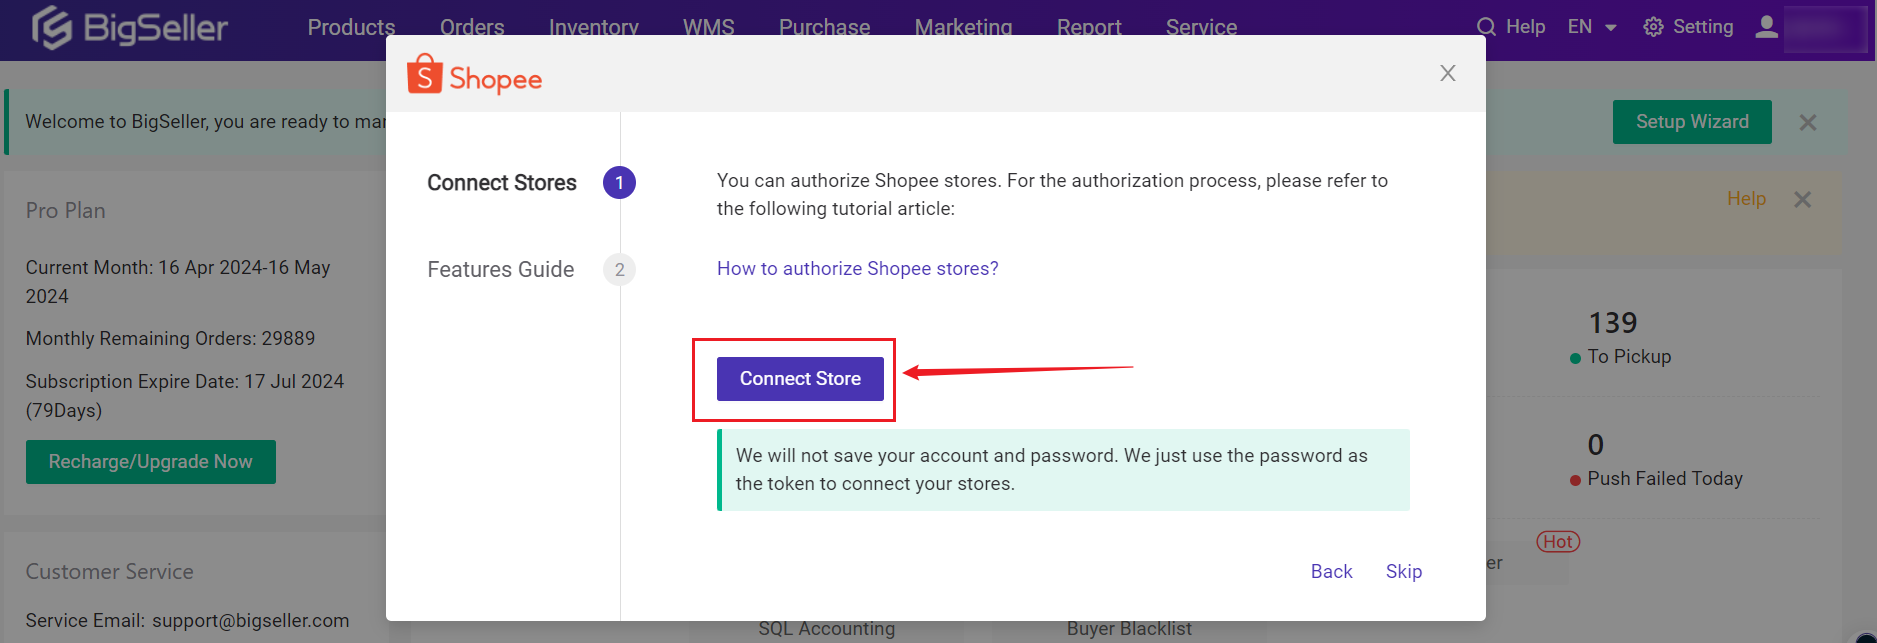Click Current Month date range text

tap(178, 282)
